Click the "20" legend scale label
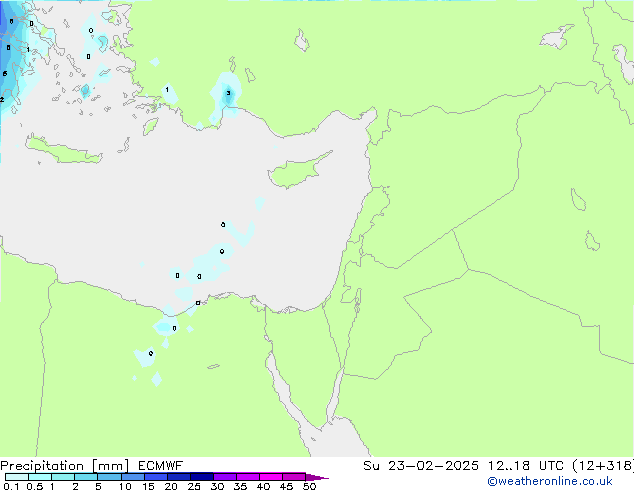 coord(171,486)
